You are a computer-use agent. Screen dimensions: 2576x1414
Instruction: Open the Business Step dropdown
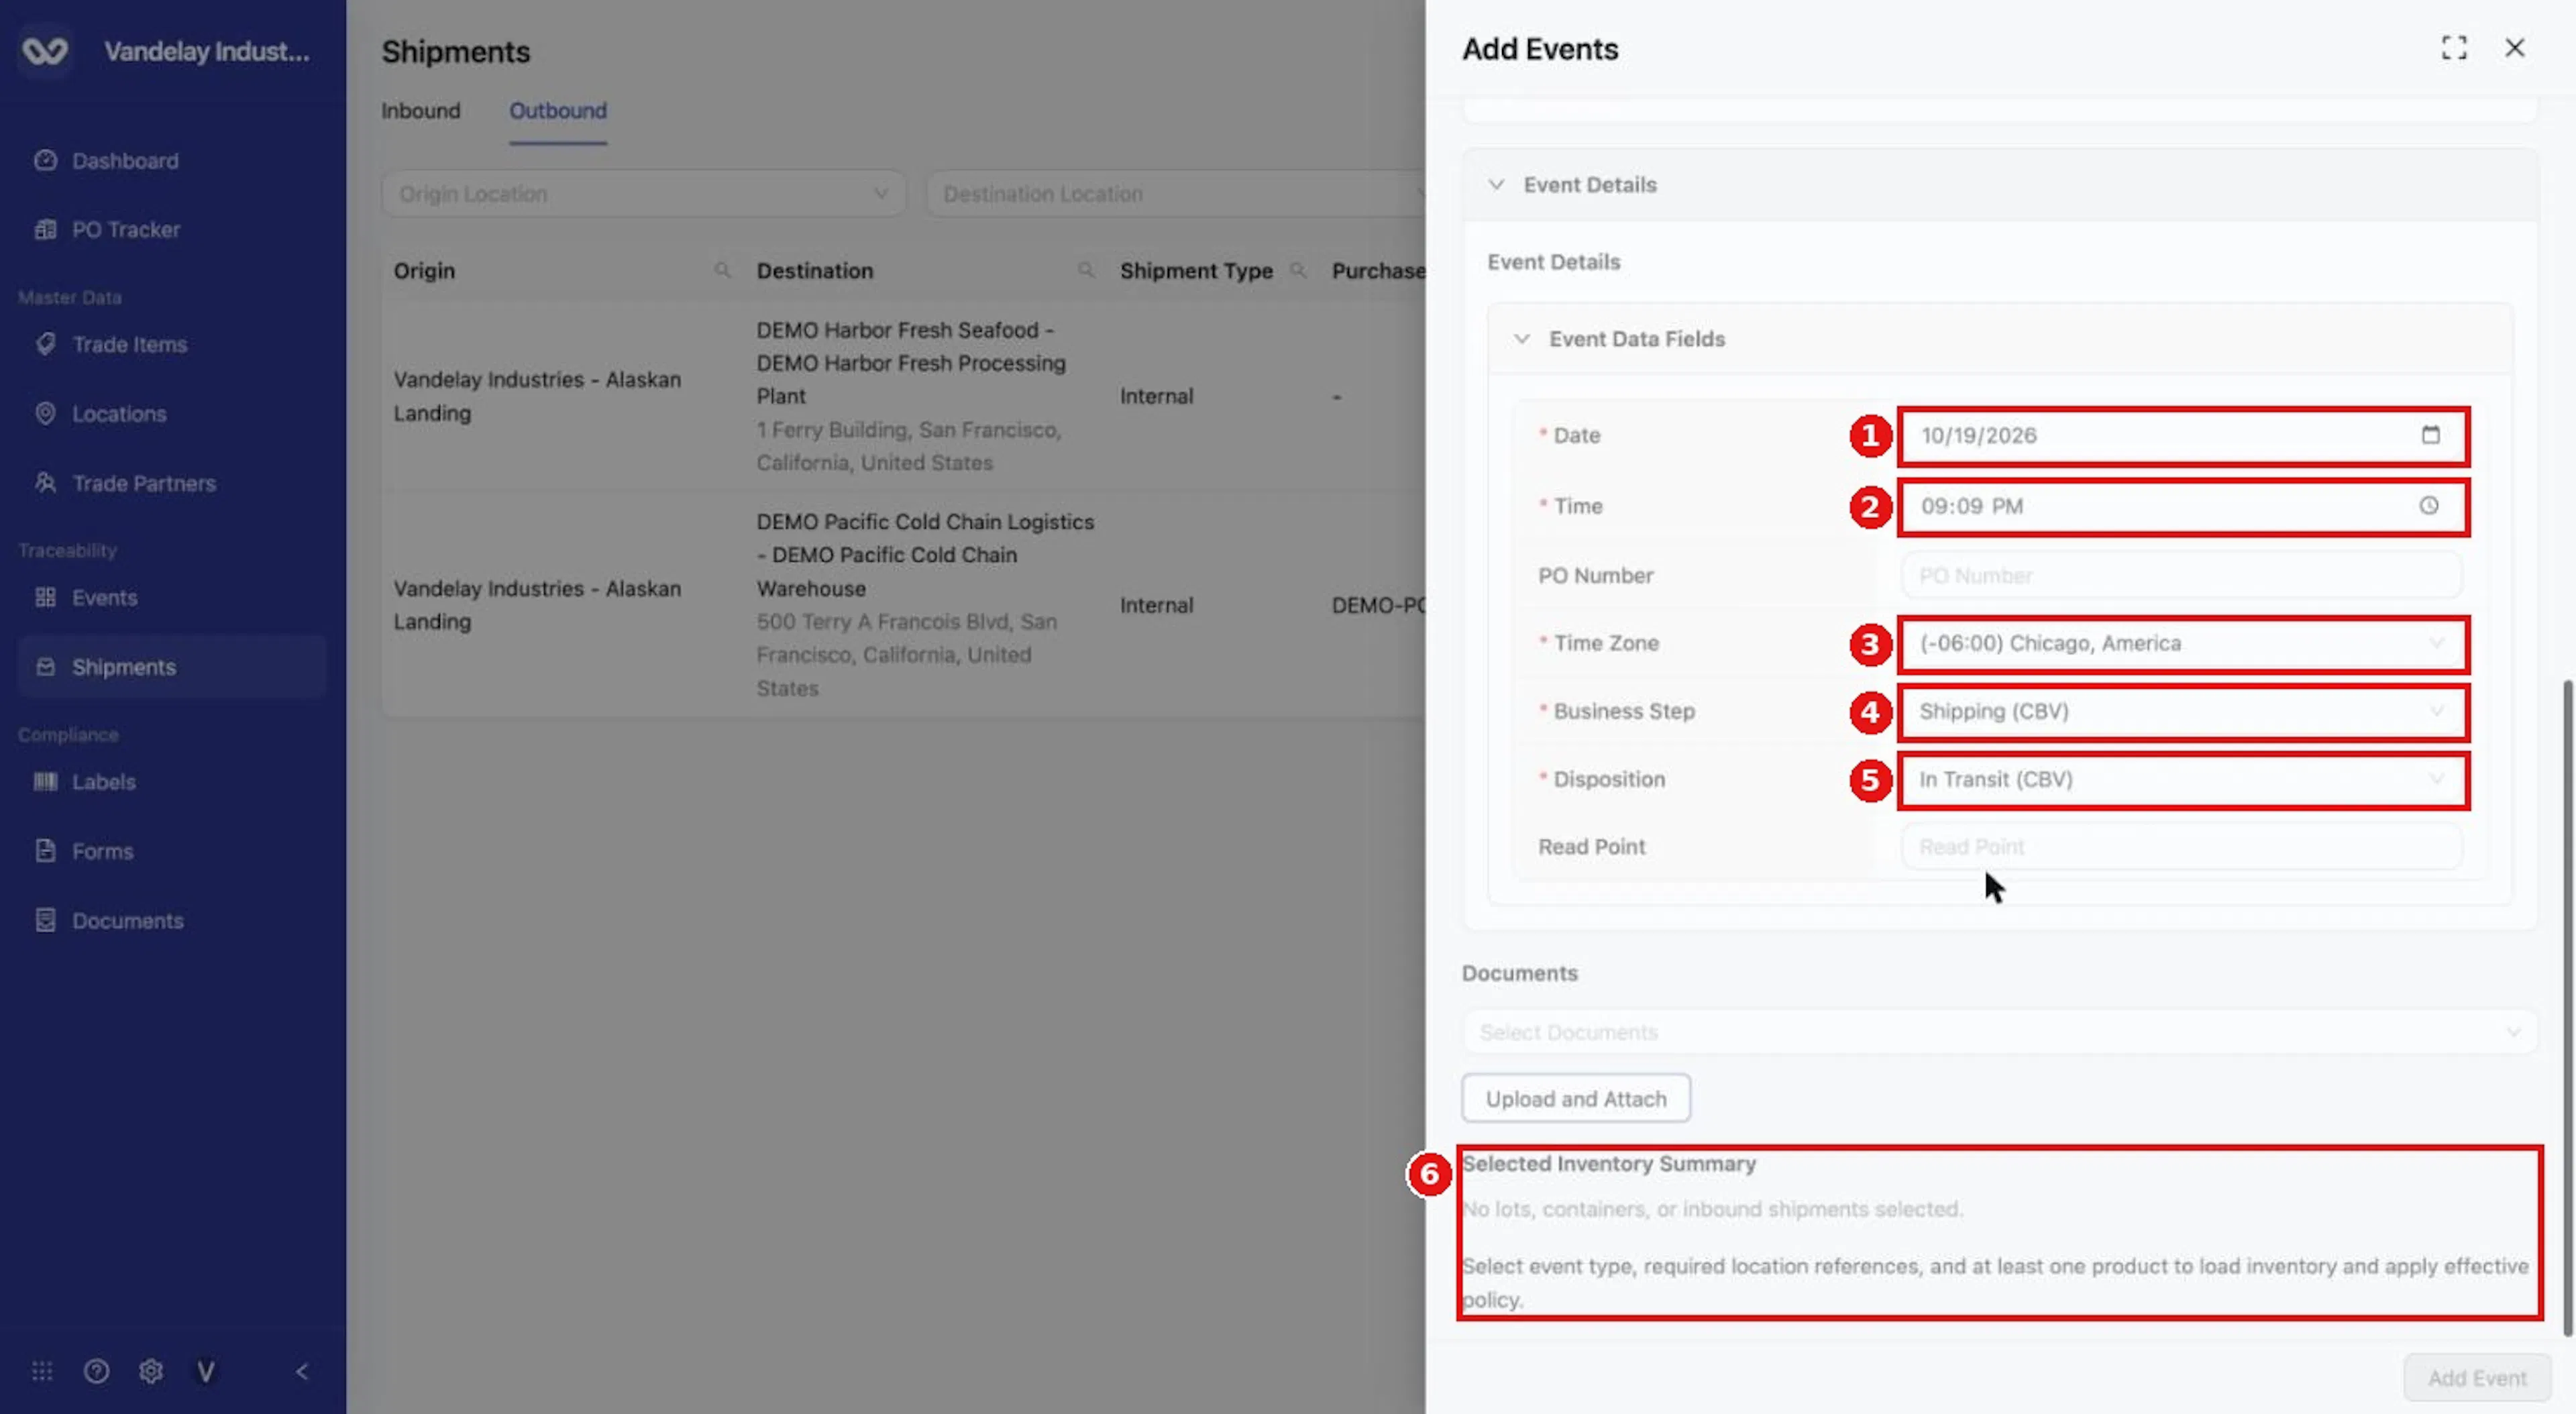[2182, 711]
